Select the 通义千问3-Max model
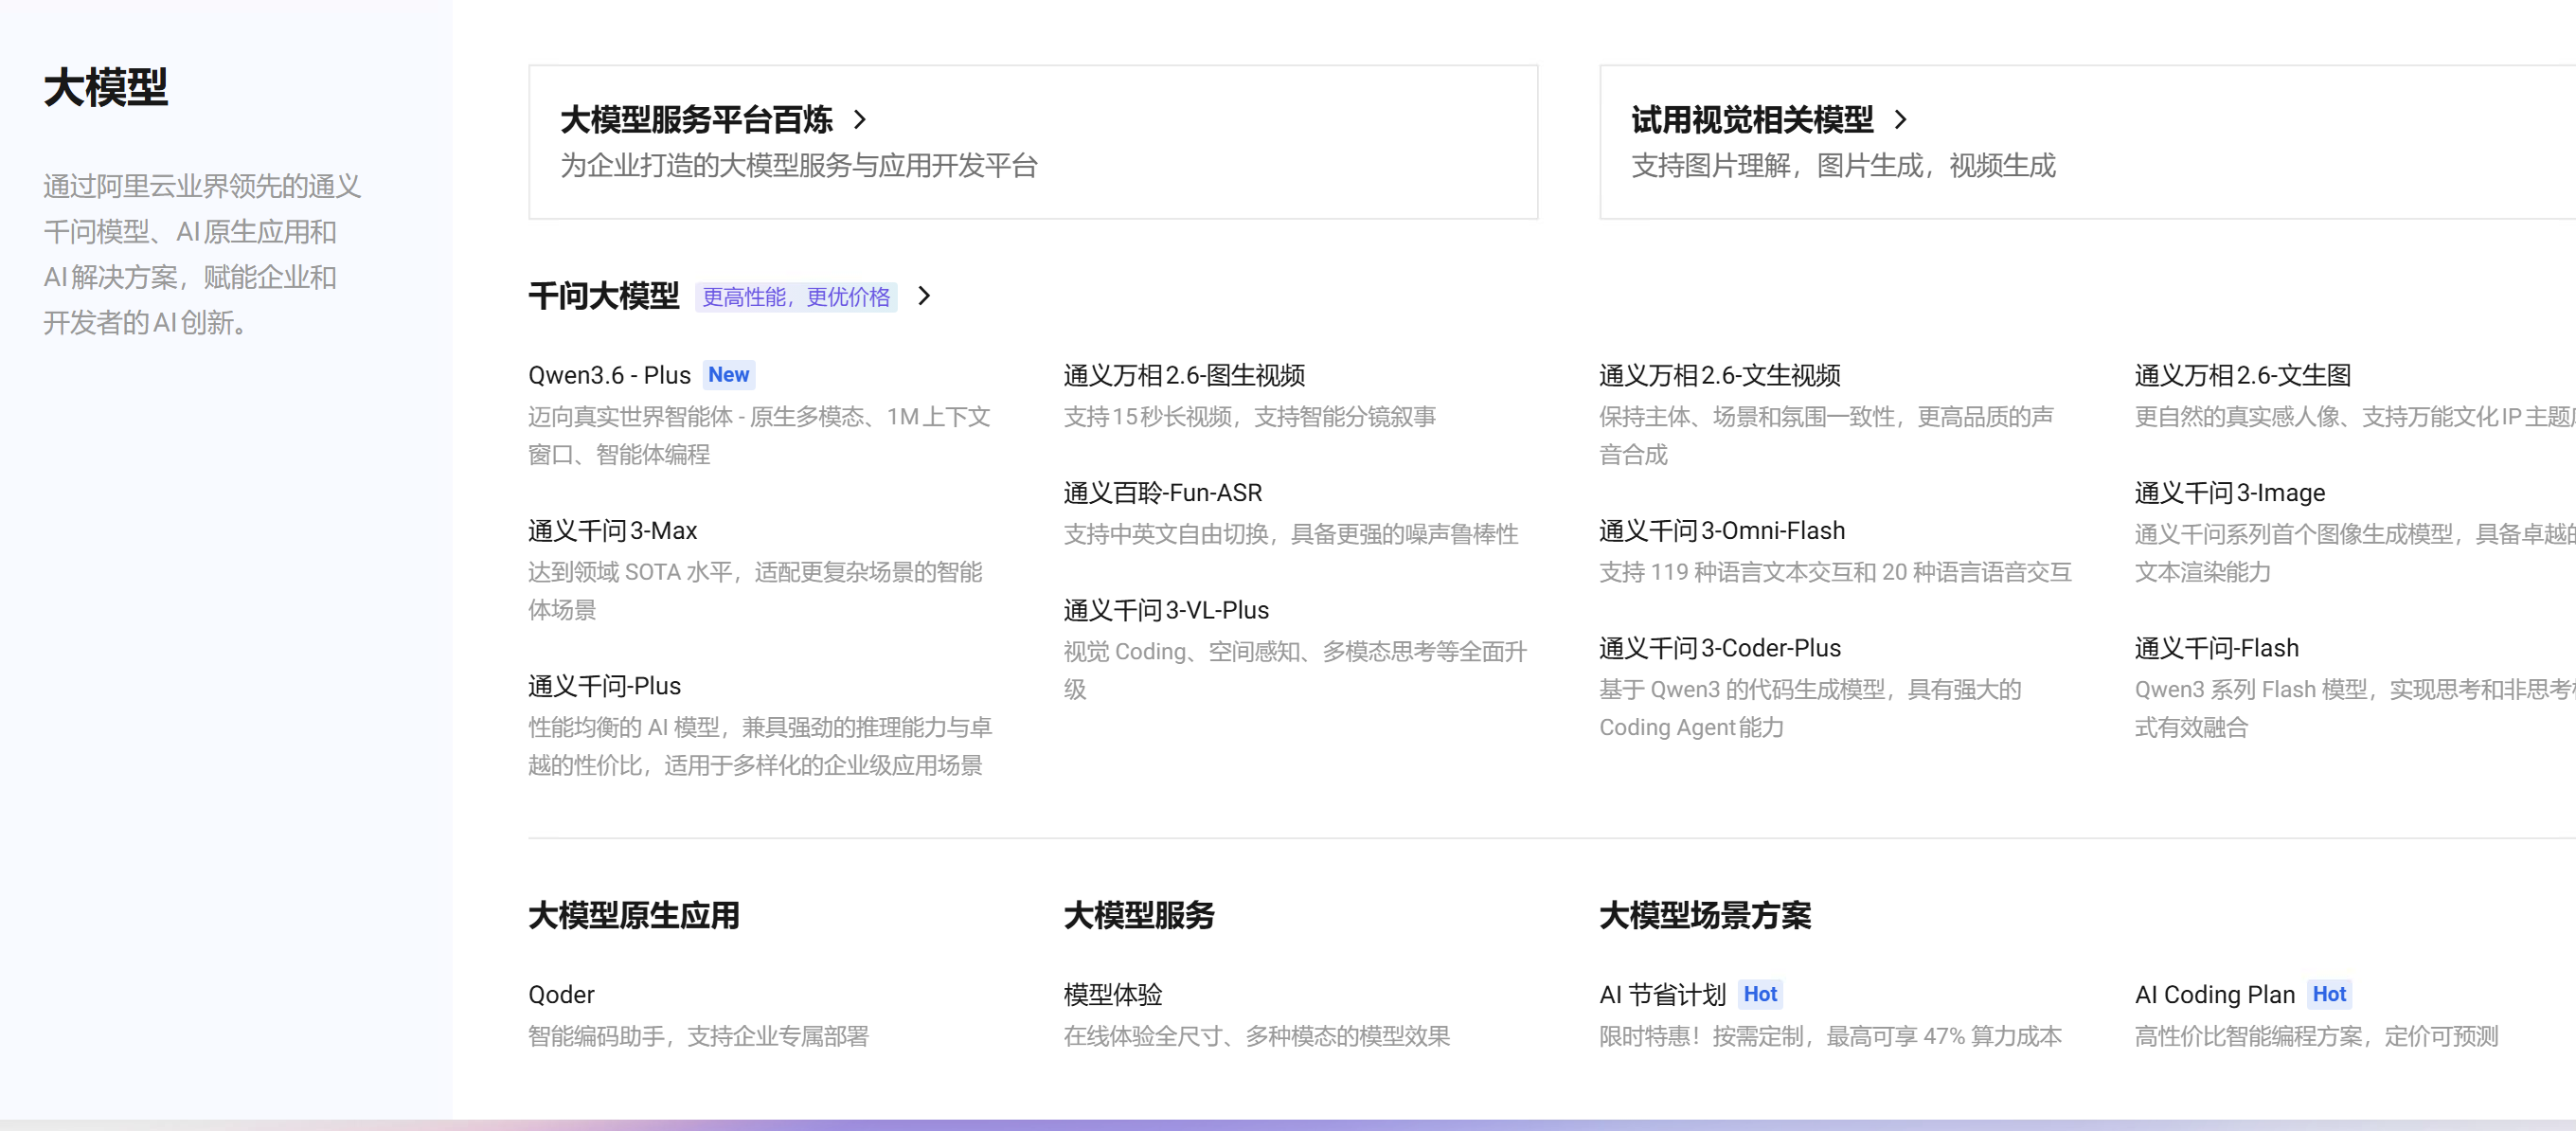 coord(612,531)
